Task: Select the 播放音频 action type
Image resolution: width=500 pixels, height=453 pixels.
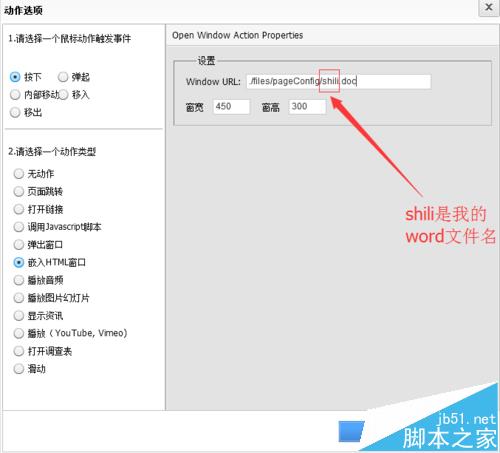Action: (x=19, y=280)
